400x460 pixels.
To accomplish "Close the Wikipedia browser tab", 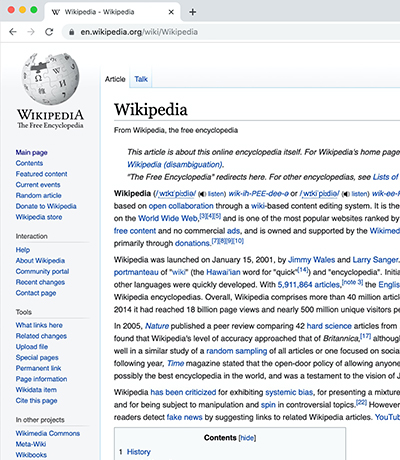I will (171, 12).
